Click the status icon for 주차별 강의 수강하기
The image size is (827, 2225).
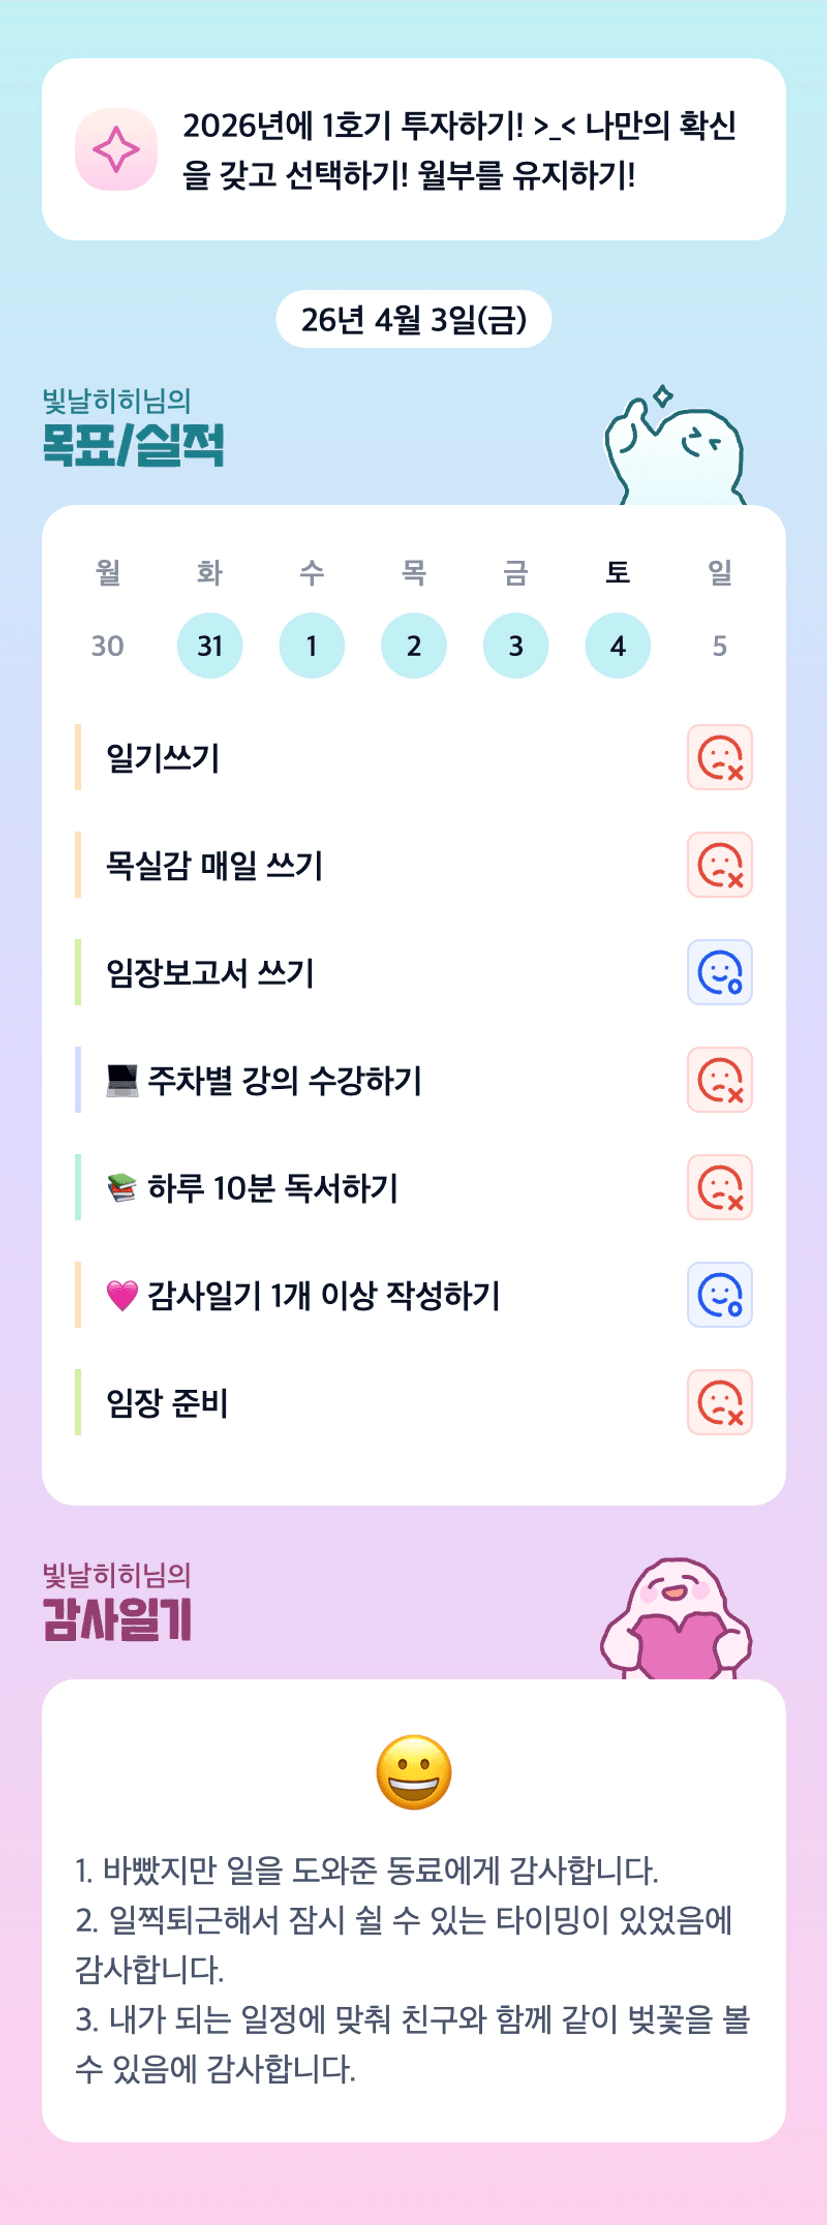pos(719,1080)
